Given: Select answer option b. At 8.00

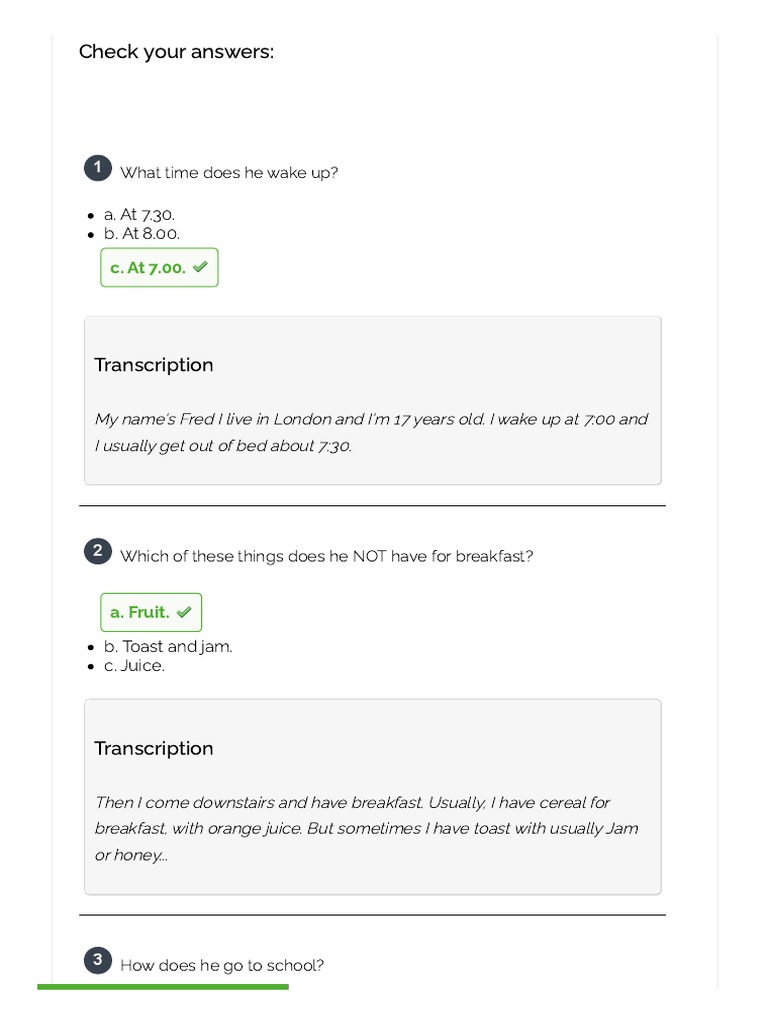Looking at the screenshot, I should [x=141, y=233].
